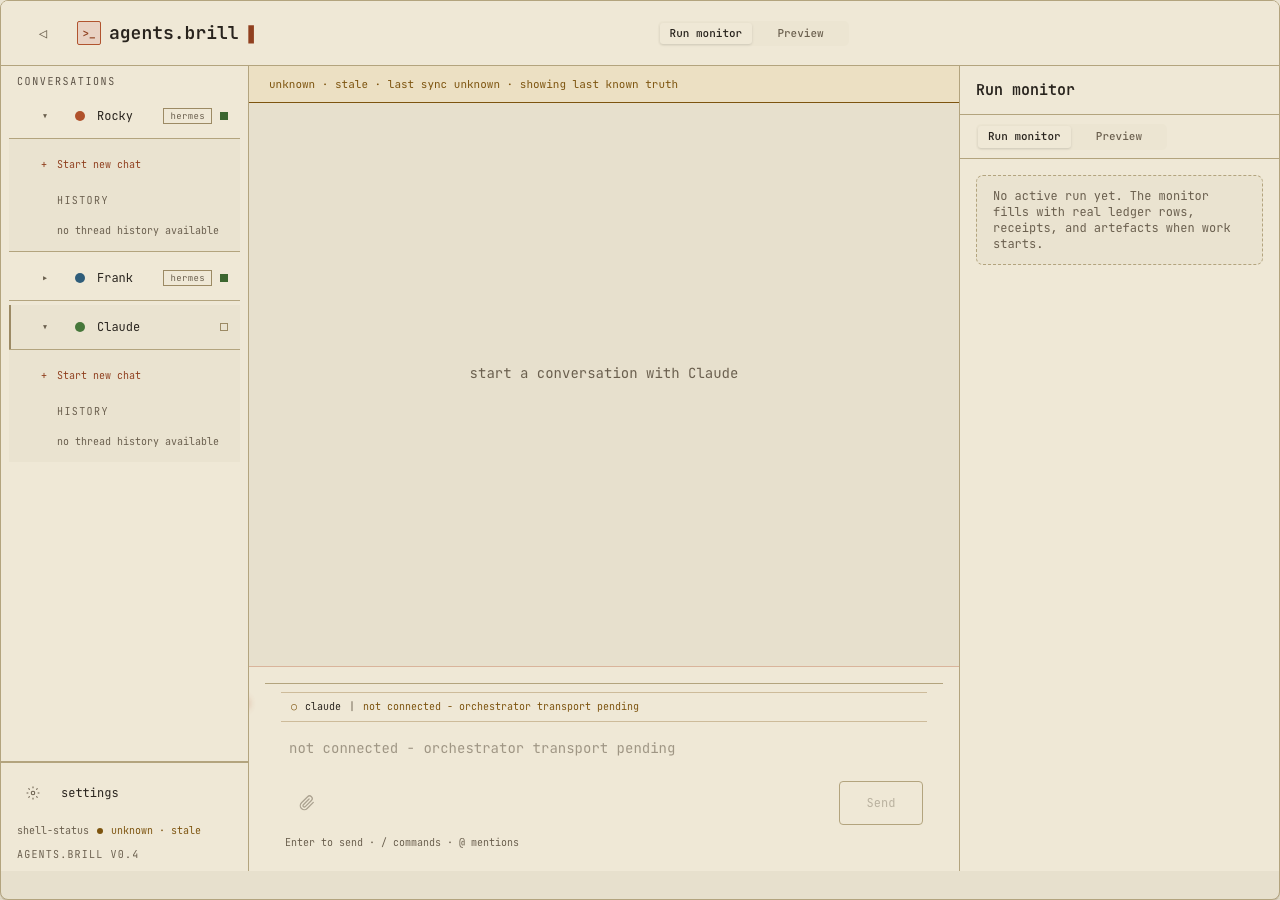Select the Run monitor tab in header
Viewport: 1280px width, 900px height.
pyautogui.click(x=706, y=33)
